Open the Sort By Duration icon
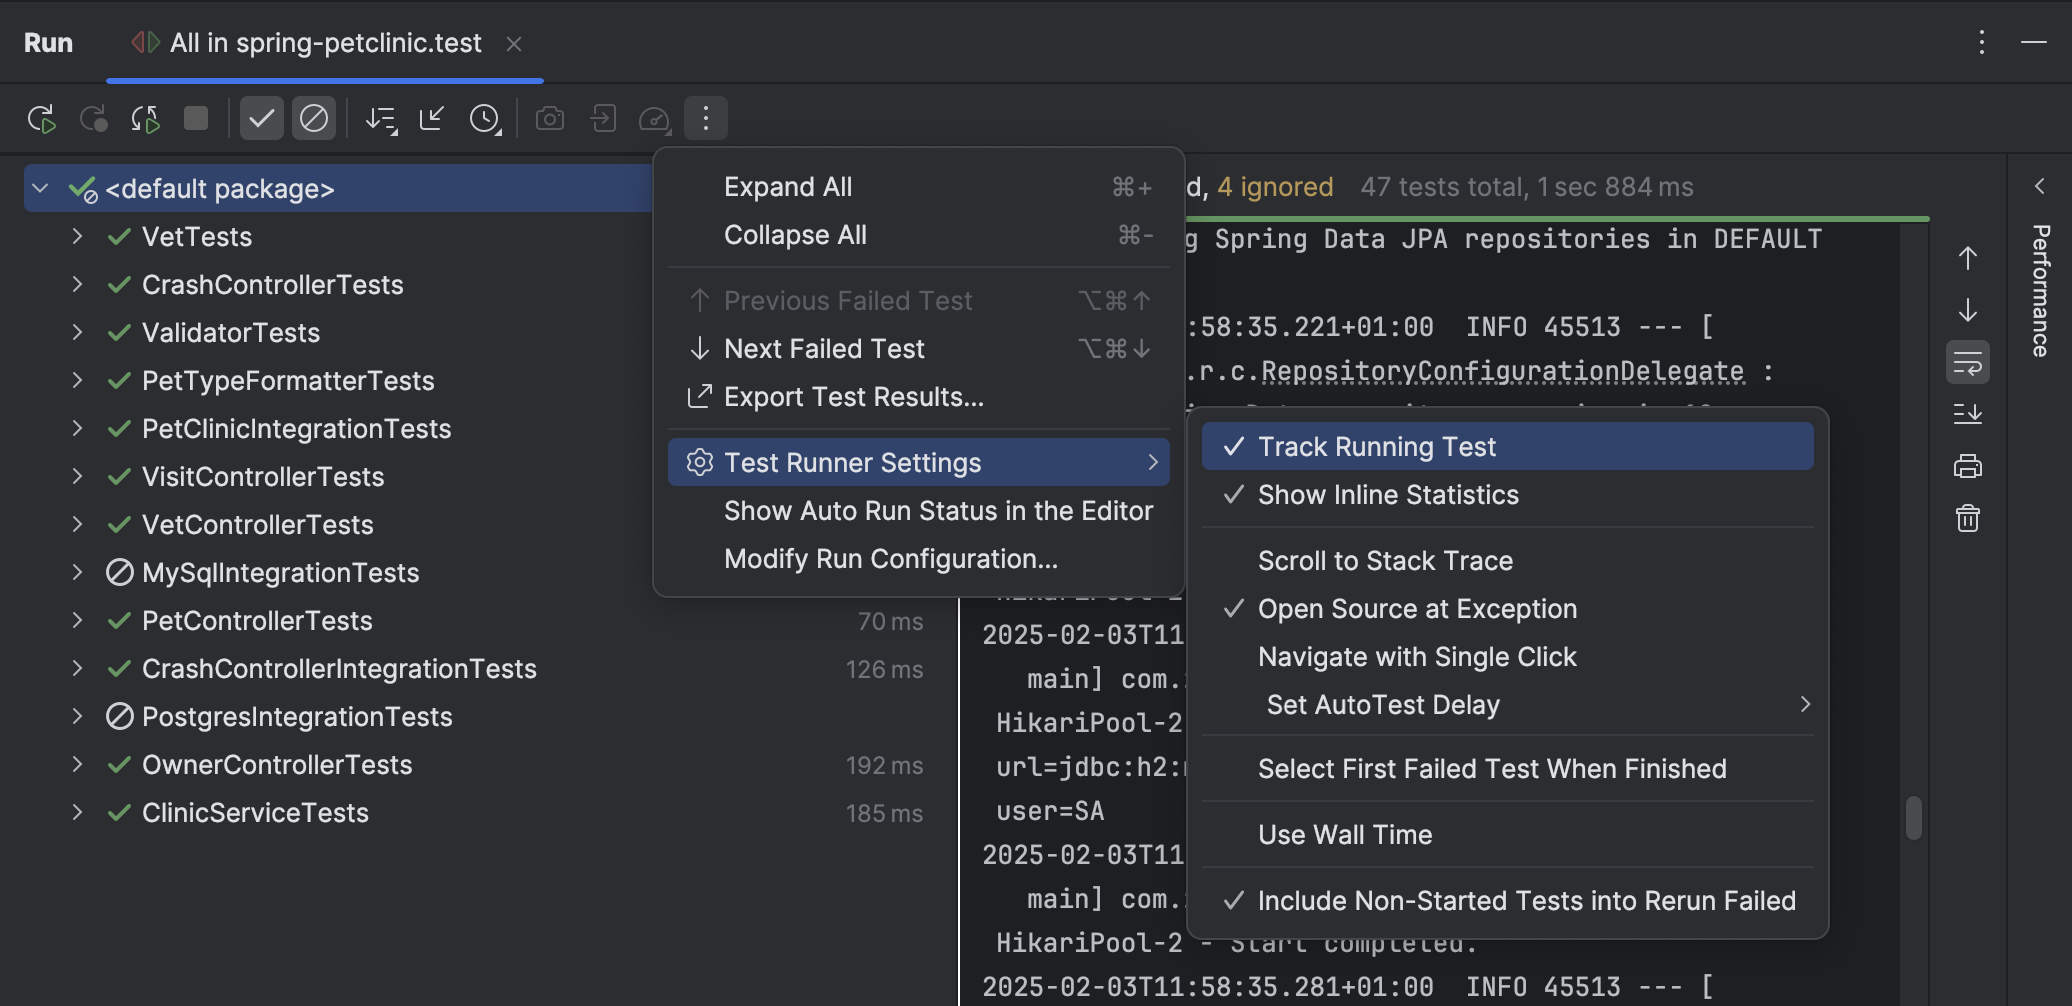Viewport: 2072px width, 1006px height. point(381,118)
